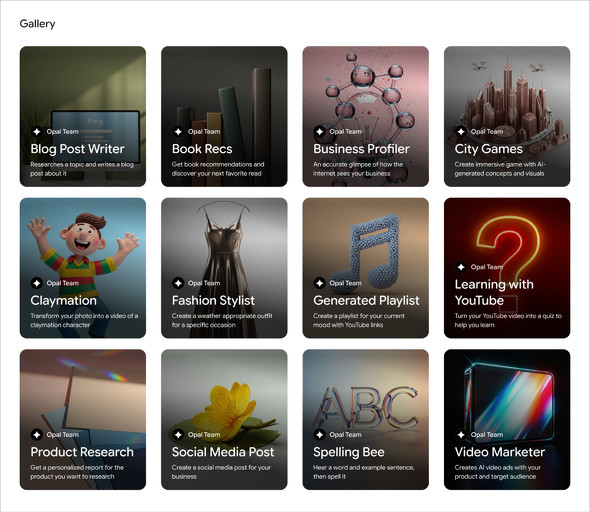The width and height of the screenshot is (590, 512).
Task: Click the Opal Team sparkle icon on Blog Post Writer
Action: (36, 132)
